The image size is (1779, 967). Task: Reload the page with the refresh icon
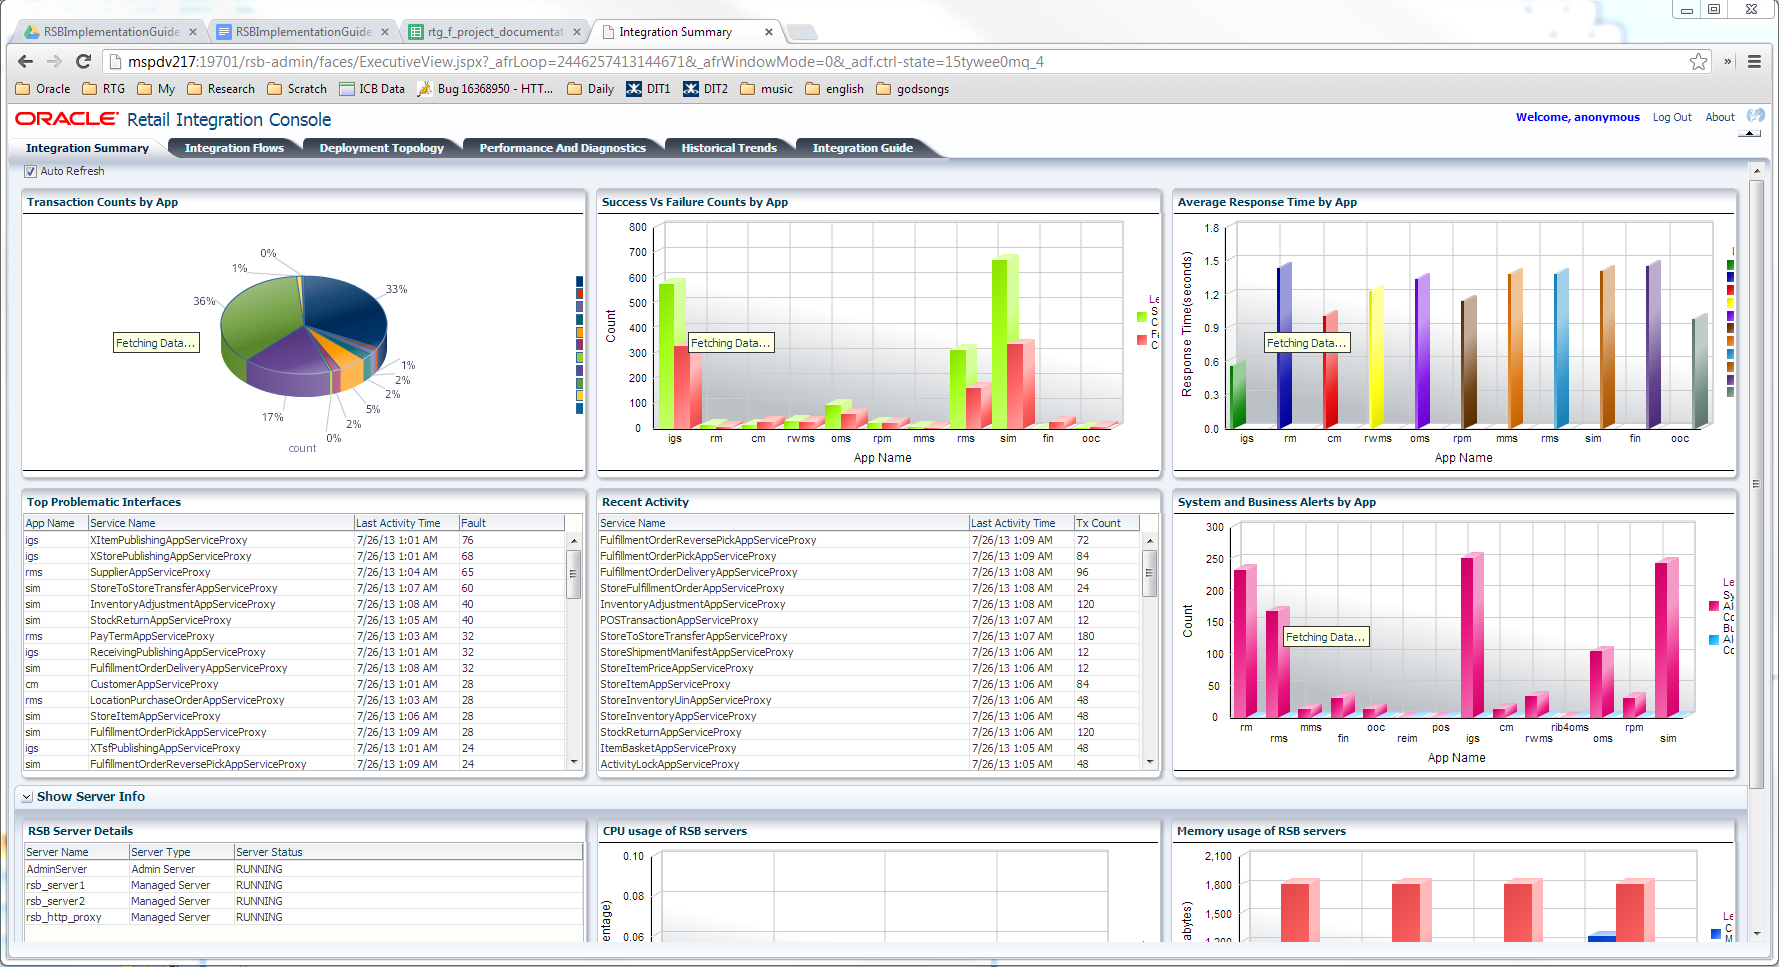(83, 61)
